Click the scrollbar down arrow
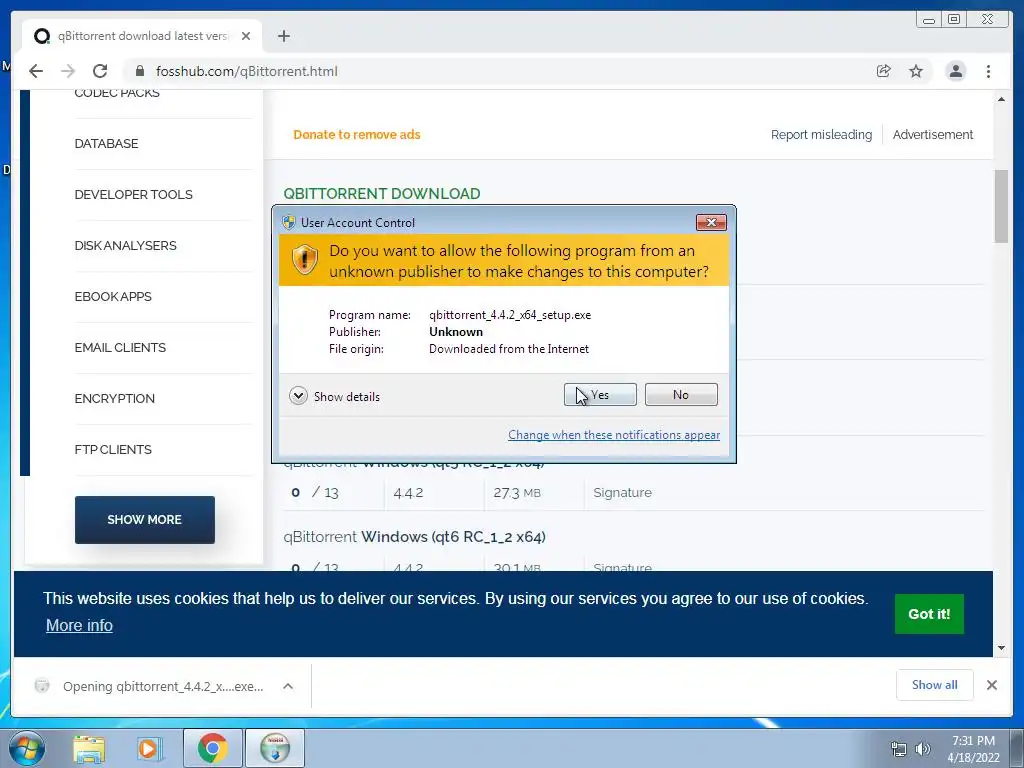 coord(1001,648)
